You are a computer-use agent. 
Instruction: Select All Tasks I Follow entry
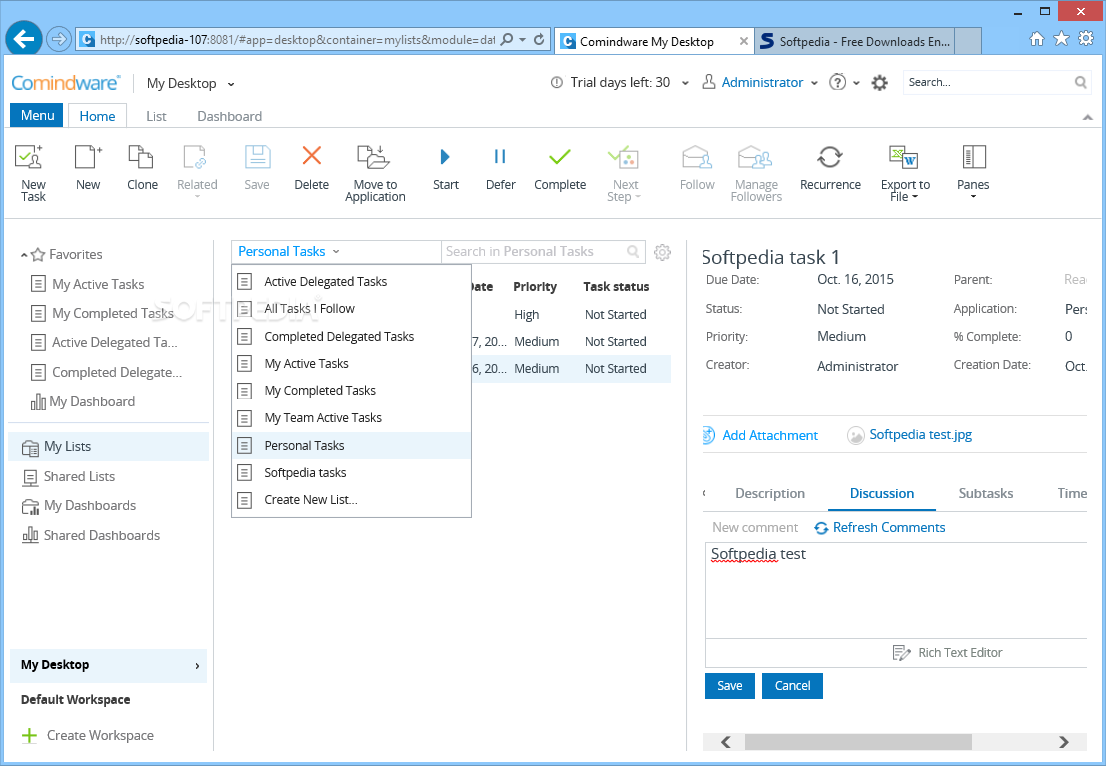pos(351,308)
